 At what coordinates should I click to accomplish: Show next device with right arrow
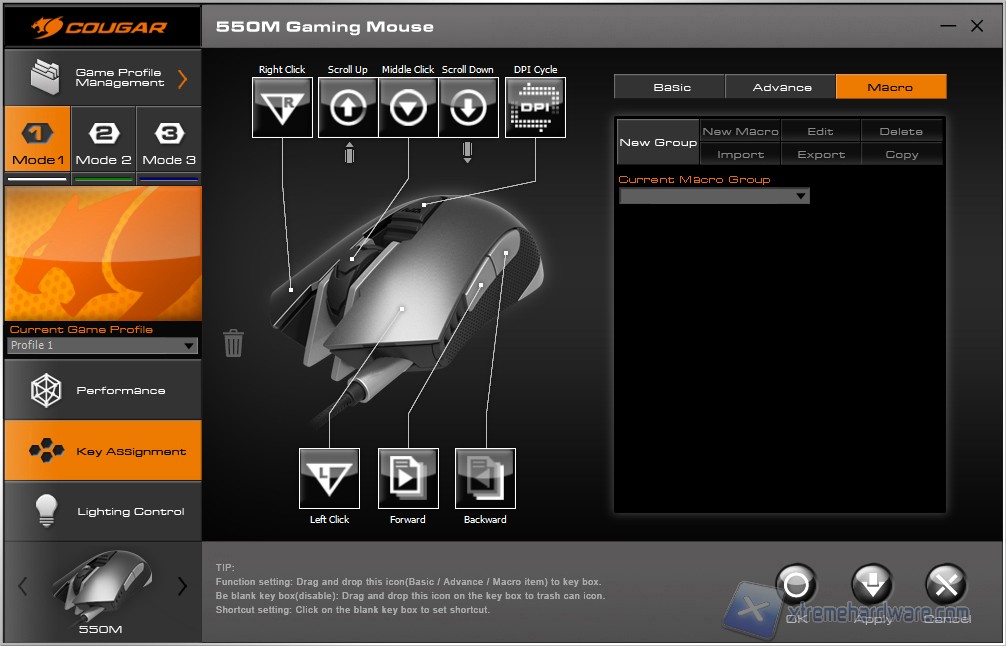182,586
